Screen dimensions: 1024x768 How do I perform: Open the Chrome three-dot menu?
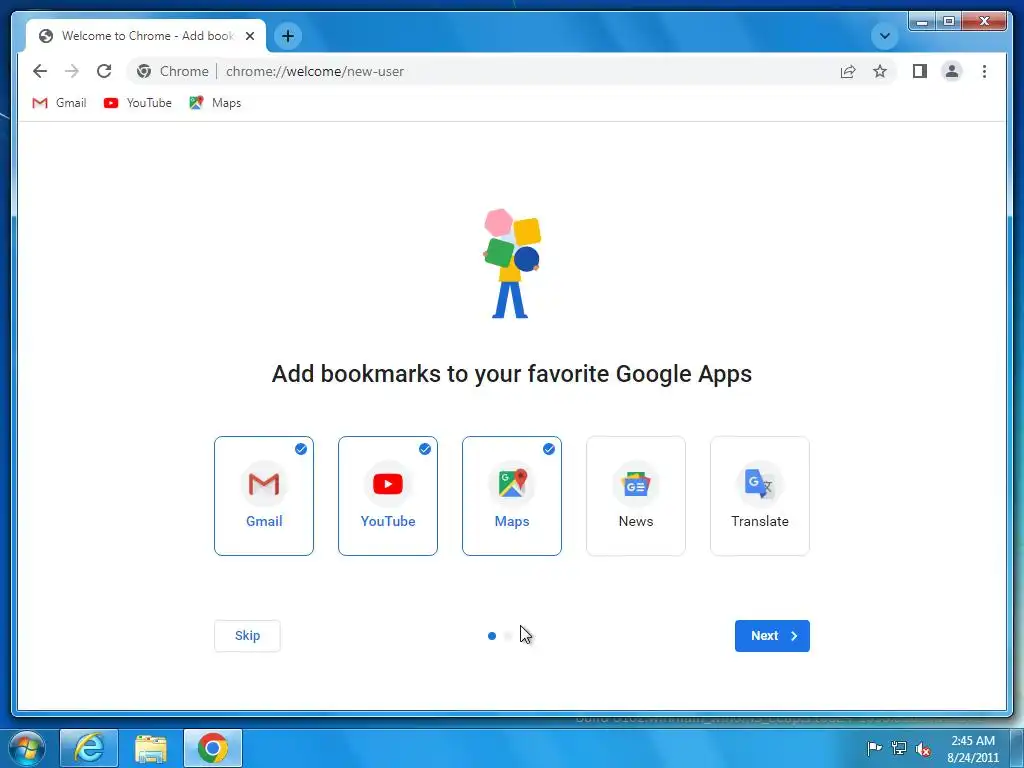tap(984, 71)
